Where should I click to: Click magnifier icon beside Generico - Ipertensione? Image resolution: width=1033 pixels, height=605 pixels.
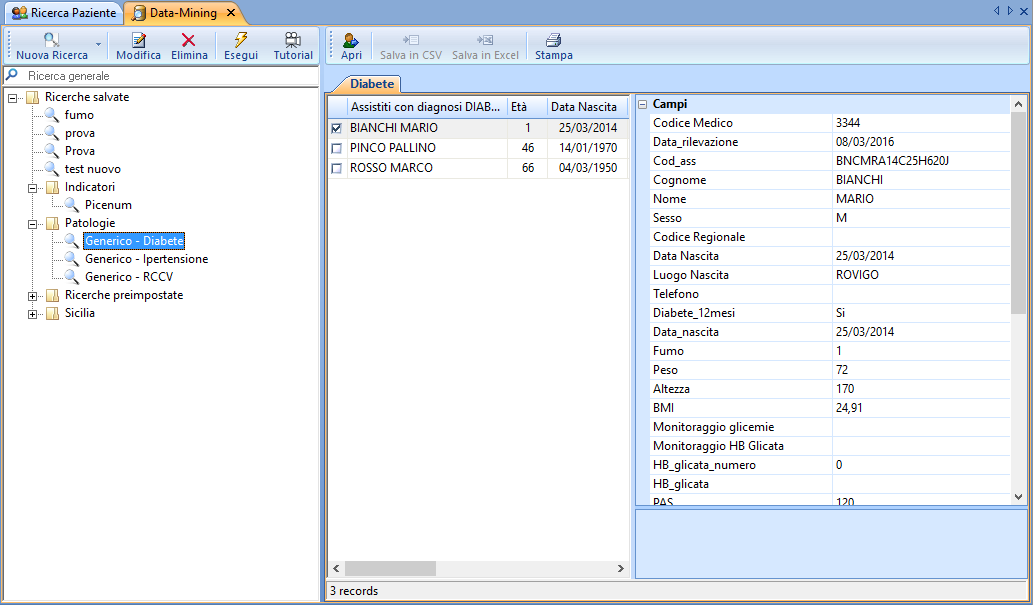coord(71,259)
